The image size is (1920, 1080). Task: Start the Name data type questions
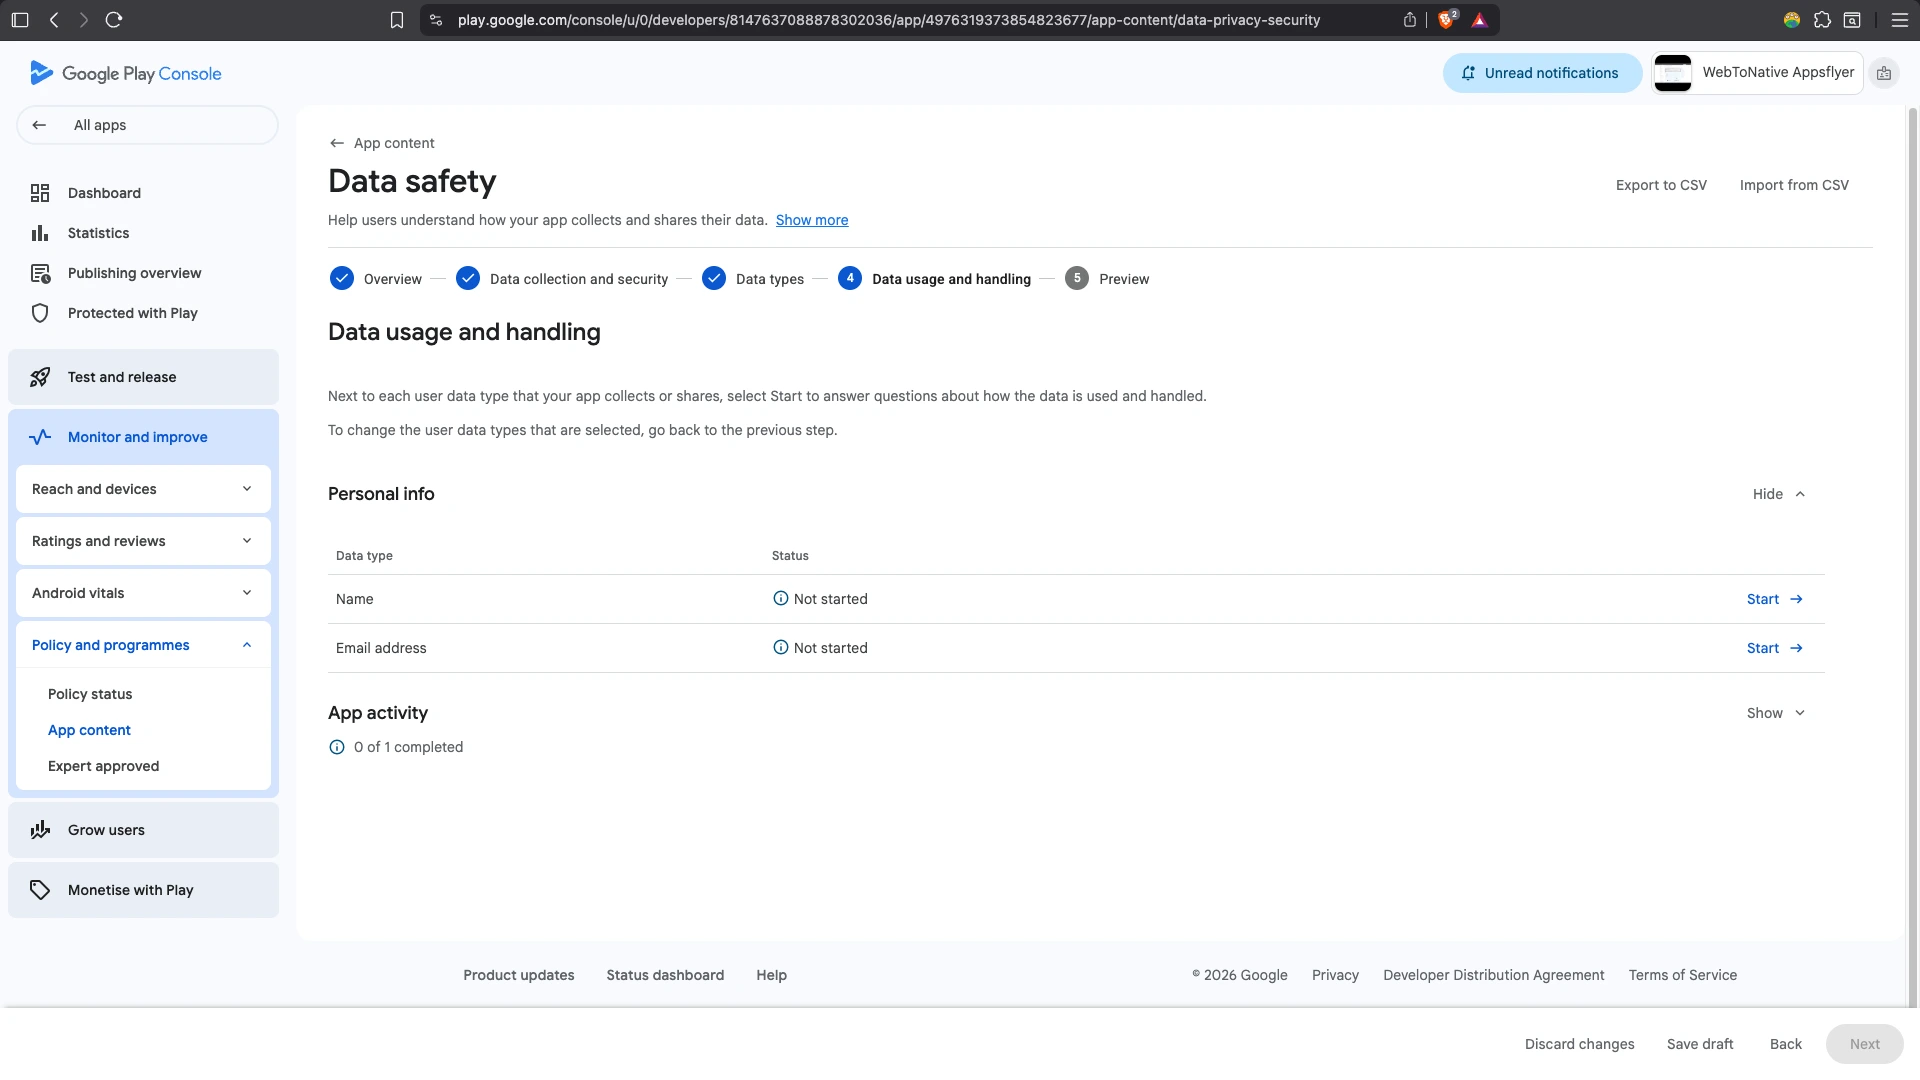pyautogui.click(x=1775, y=599)
